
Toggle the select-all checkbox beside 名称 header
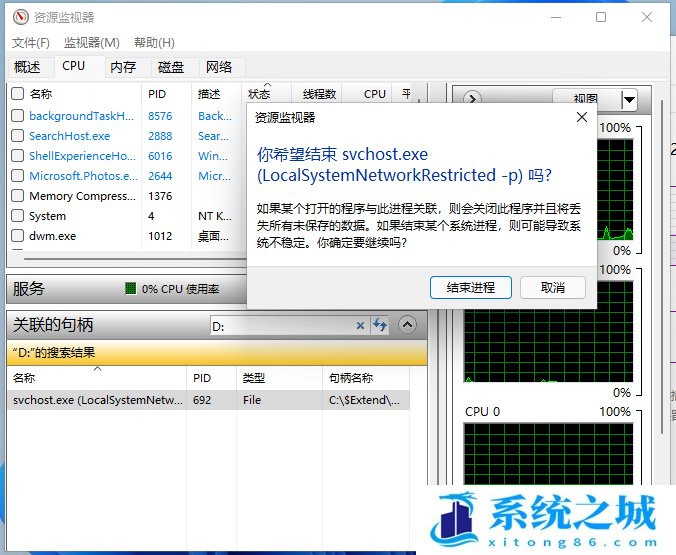click(x=17, y=94)
